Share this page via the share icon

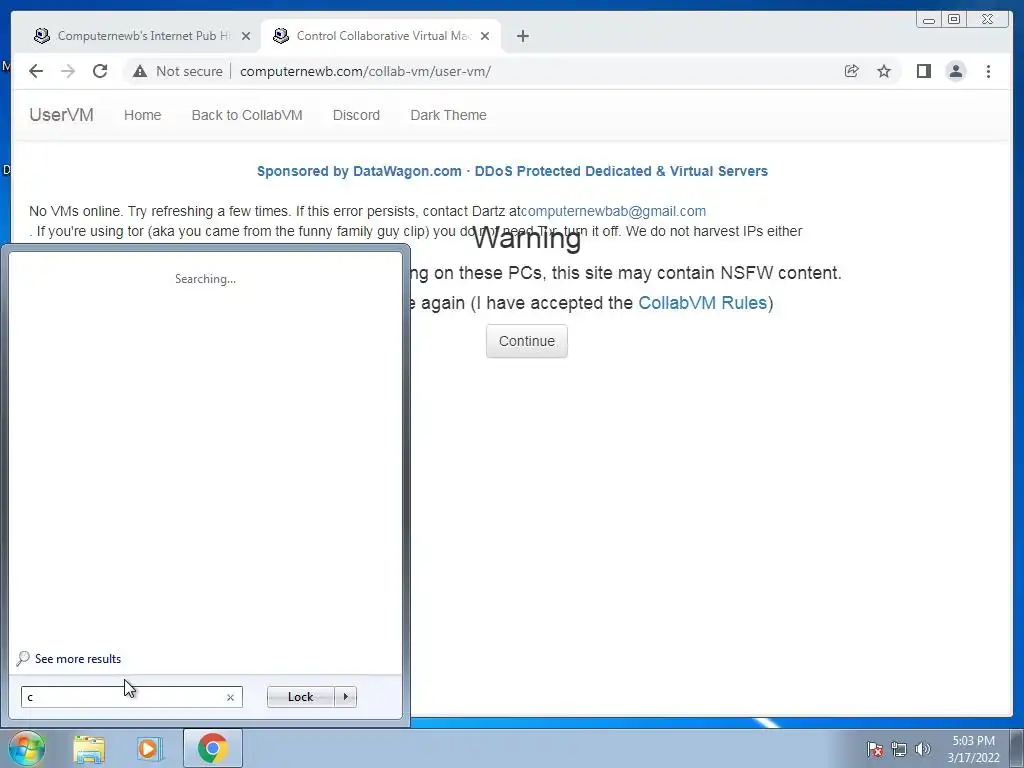[851, 71]
